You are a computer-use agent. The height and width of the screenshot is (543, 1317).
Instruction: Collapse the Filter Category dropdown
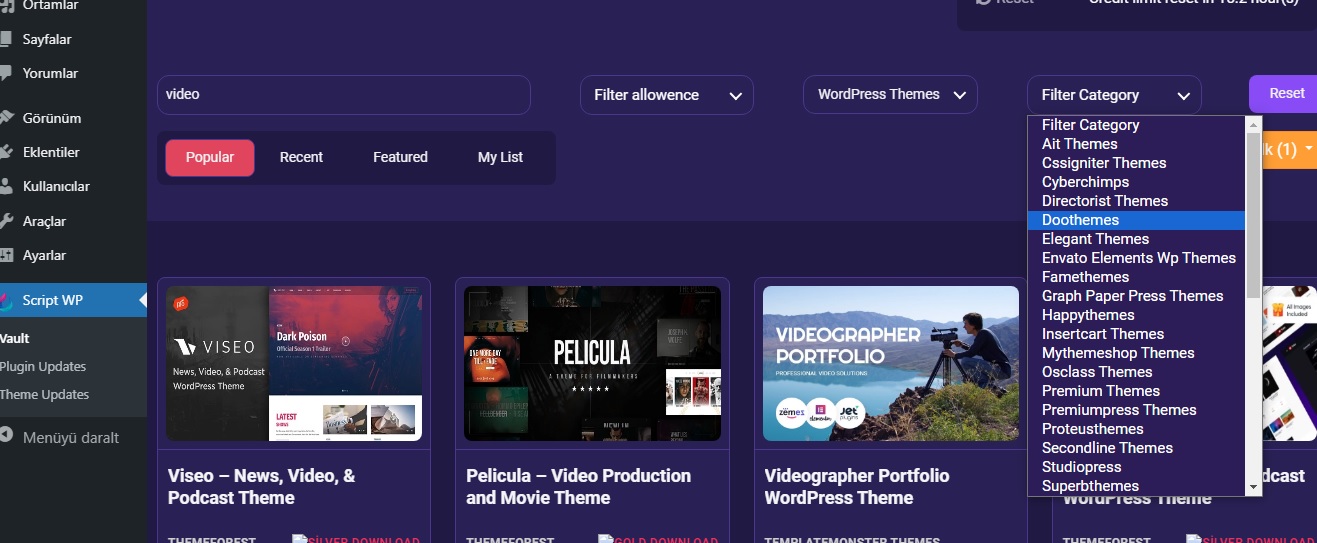1114,95
